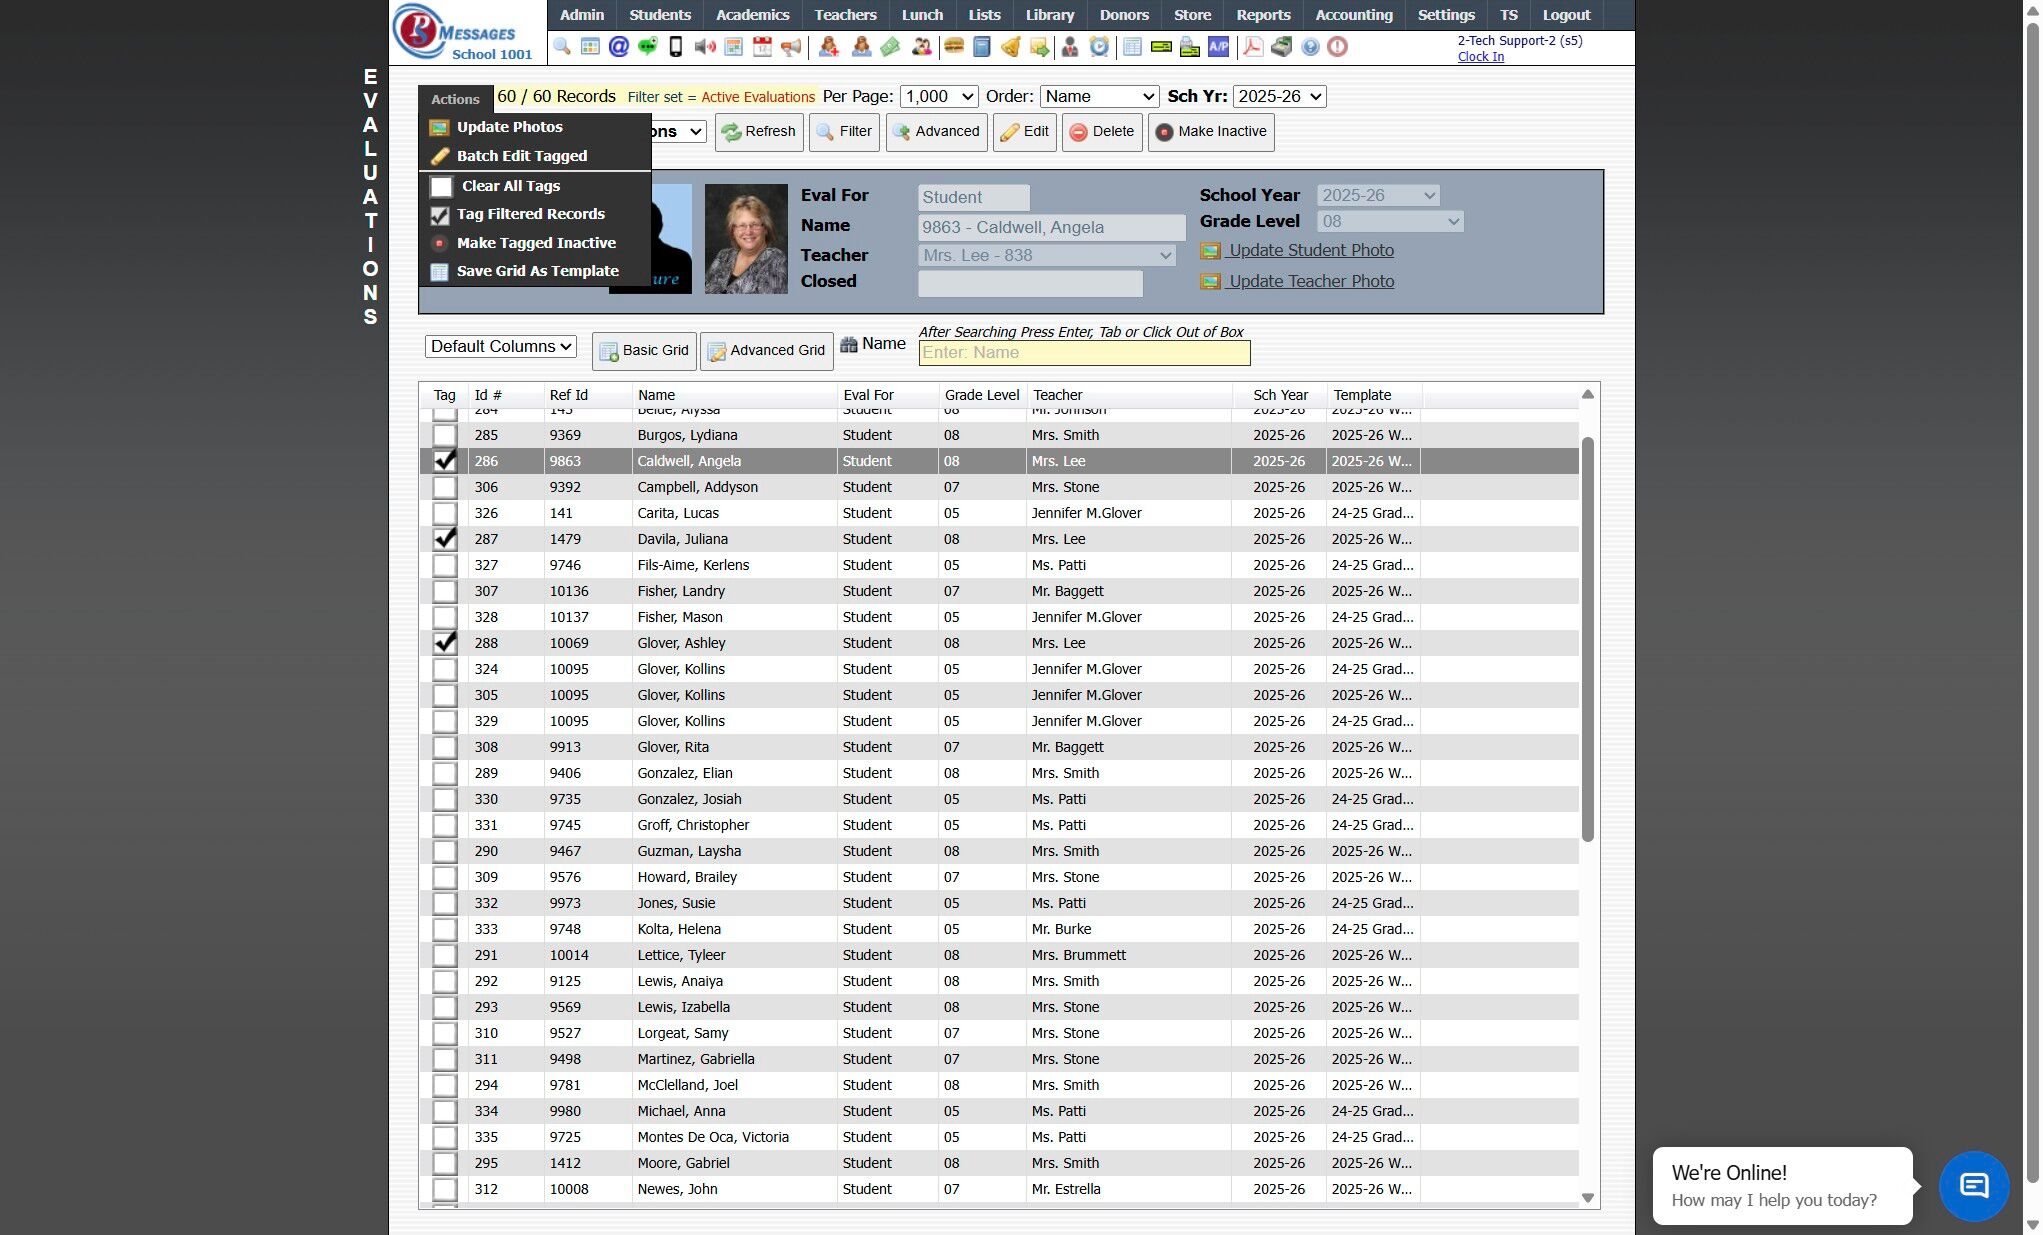This screenshot has height=1235, width=2043.
Task: Open the Sch Yr 2025-26 dropdown
Action: [x=1279, y=97]
